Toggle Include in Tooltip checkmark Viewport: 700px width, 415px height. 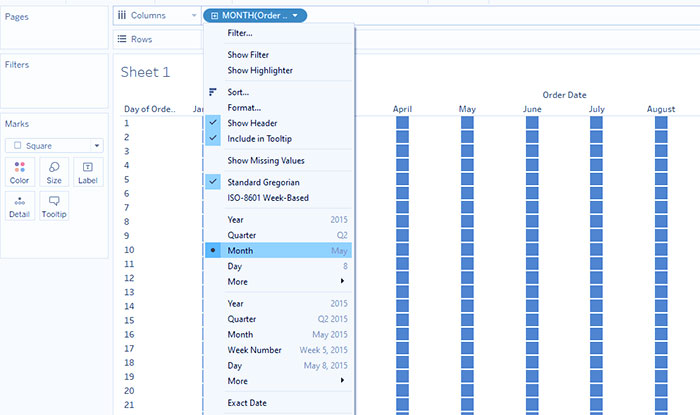click(x=213, y=138)
